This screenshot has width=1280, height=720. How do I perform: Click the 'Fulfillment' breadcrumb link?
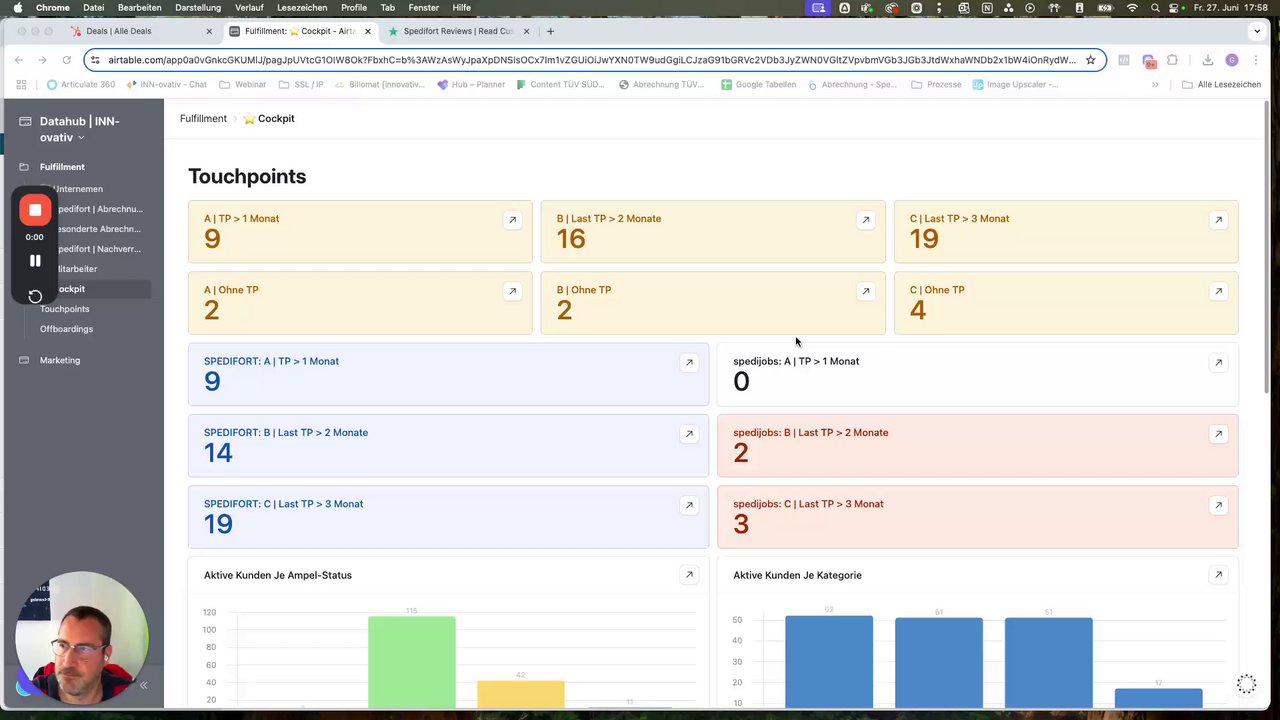tap(203, 118)
